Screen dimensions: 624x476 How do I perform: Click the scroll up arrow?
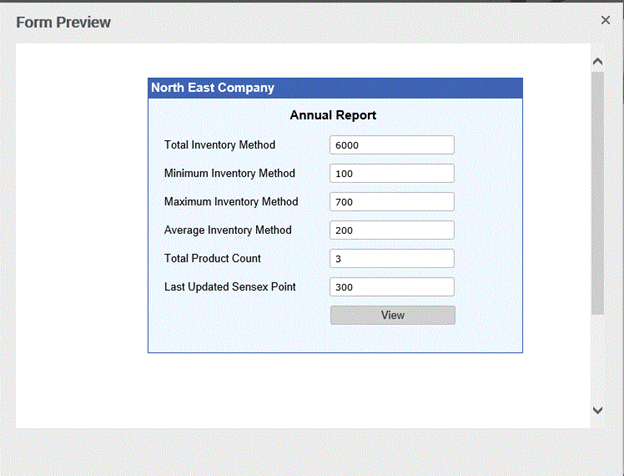[597, 61]
